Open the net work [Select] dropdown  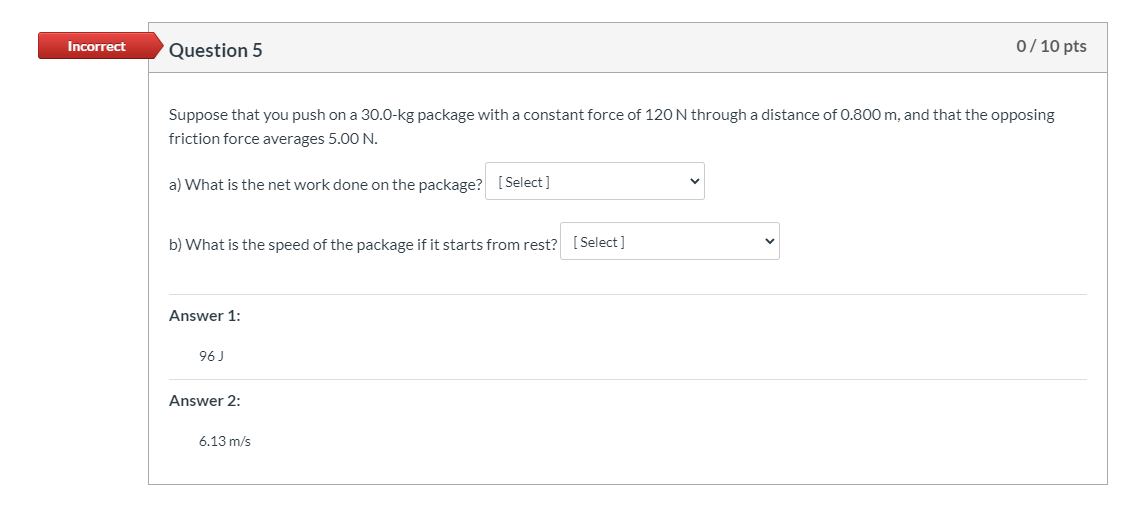coord(595,181)
